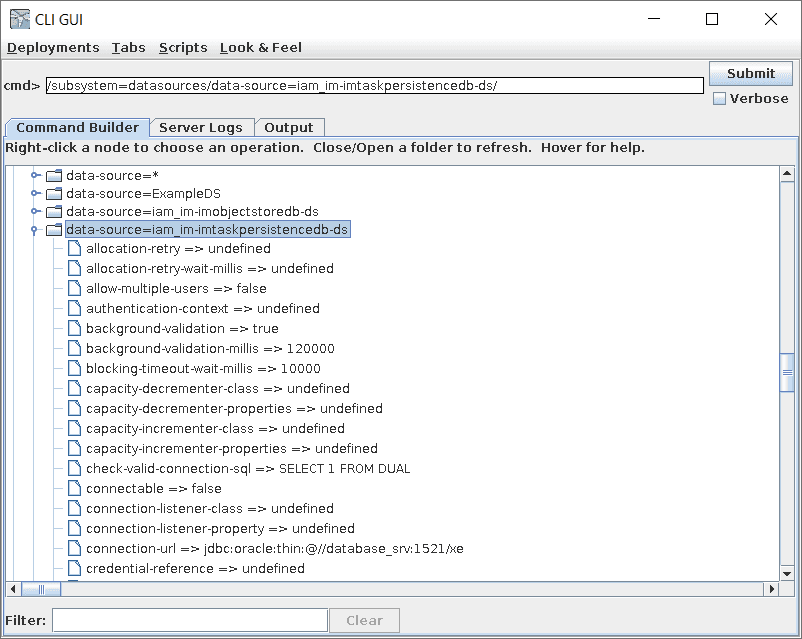Click the folder icon next to data-source=*

[x=54, y=175]
